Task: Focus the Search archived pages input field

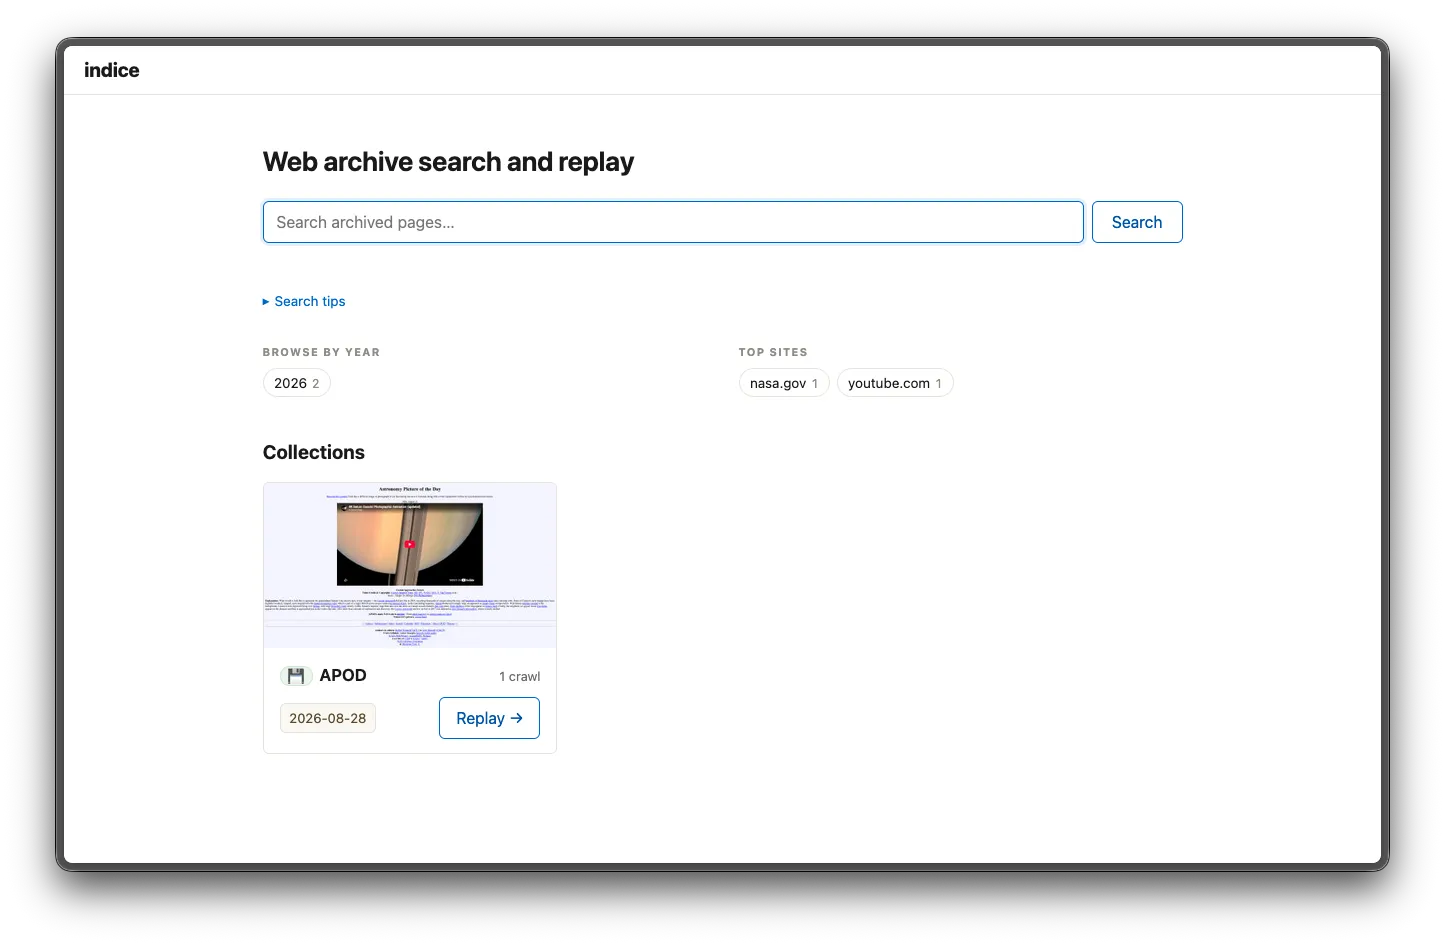Action: coord(673,222)
